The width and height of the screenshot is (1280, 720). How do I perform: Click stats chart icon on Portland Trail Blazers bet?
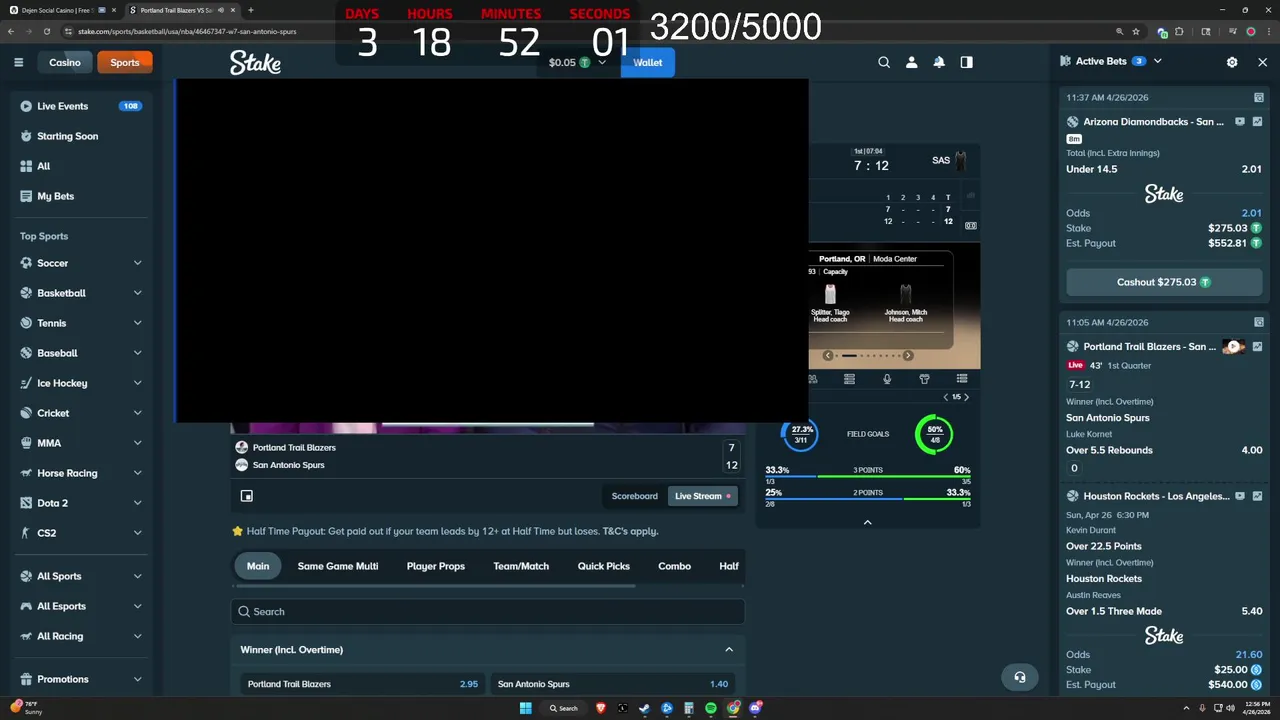click(1257, 347)
